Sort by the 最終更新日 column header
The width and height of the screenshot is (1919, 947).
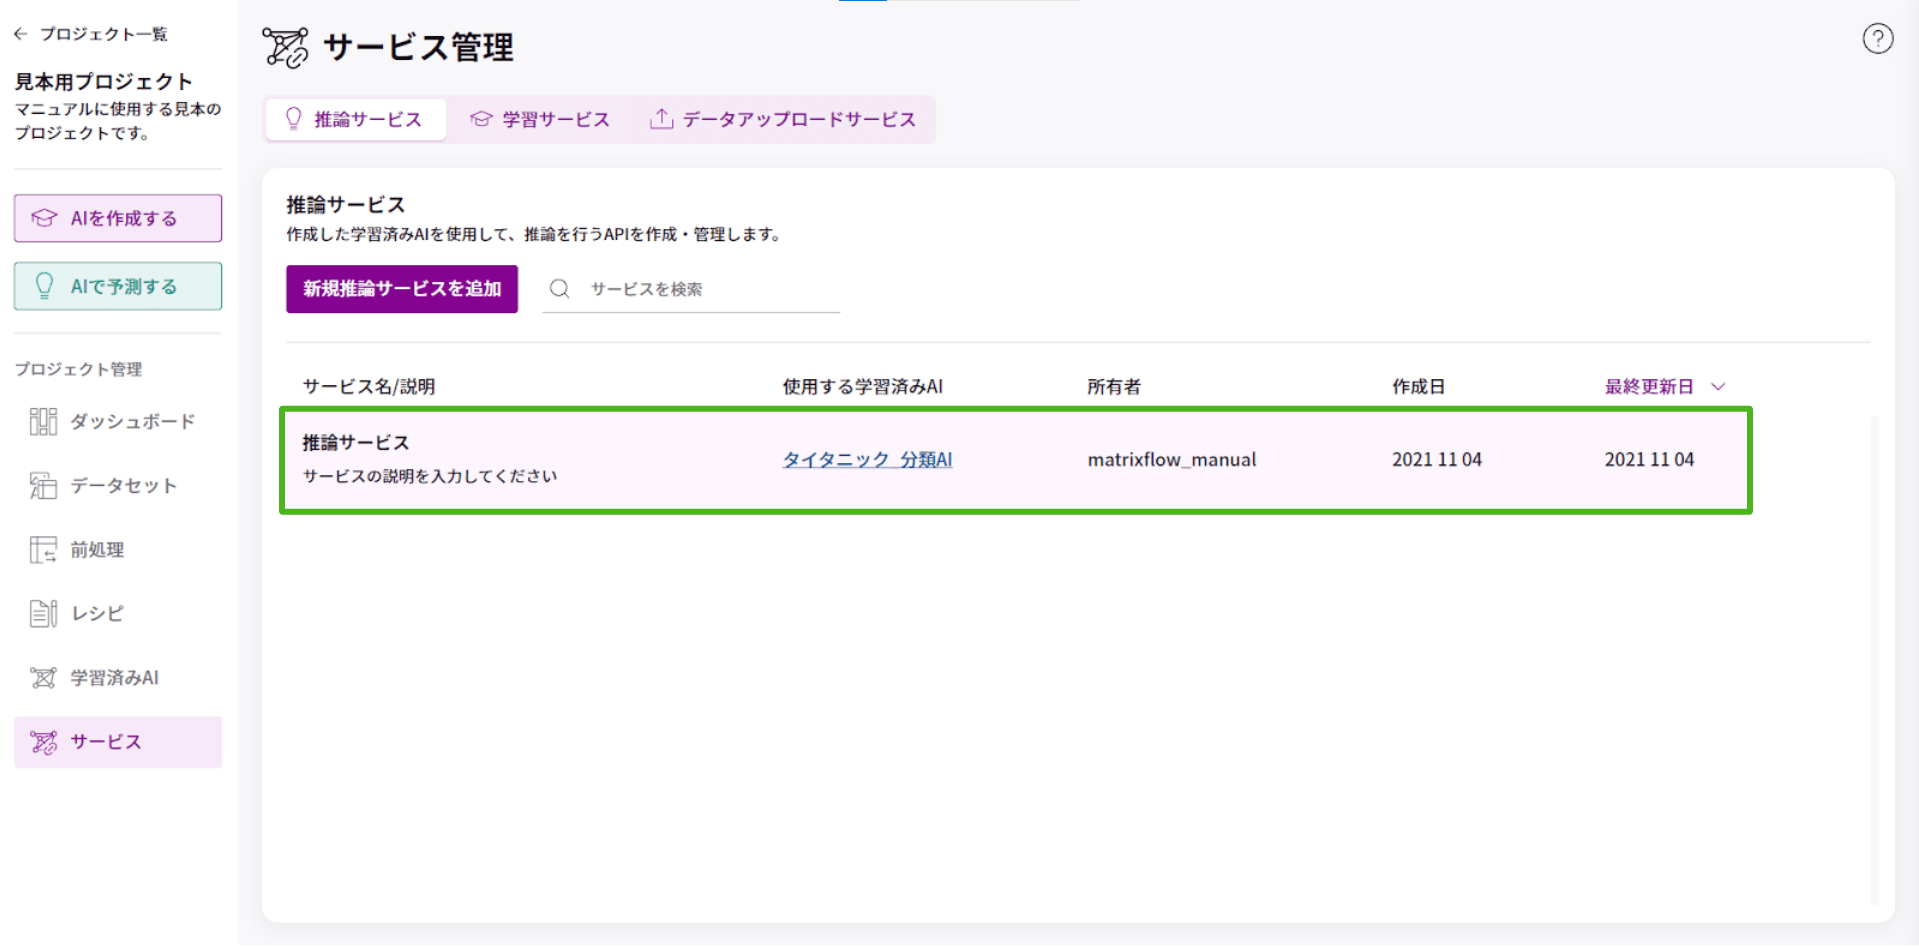(1649, 387)
